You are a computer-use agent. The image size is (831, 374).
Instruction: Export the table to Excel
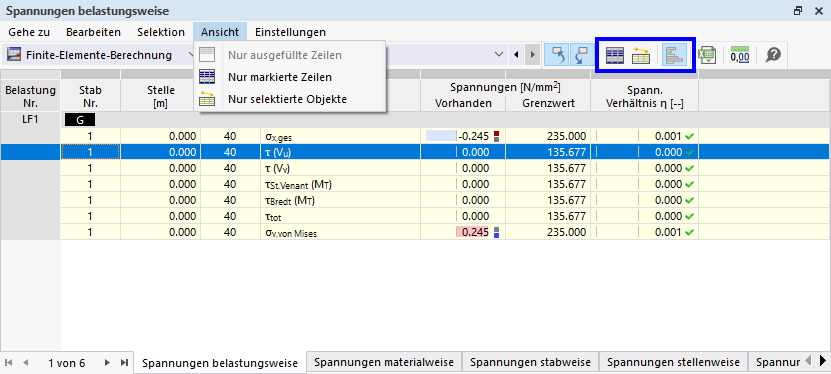tap(706, 55)
